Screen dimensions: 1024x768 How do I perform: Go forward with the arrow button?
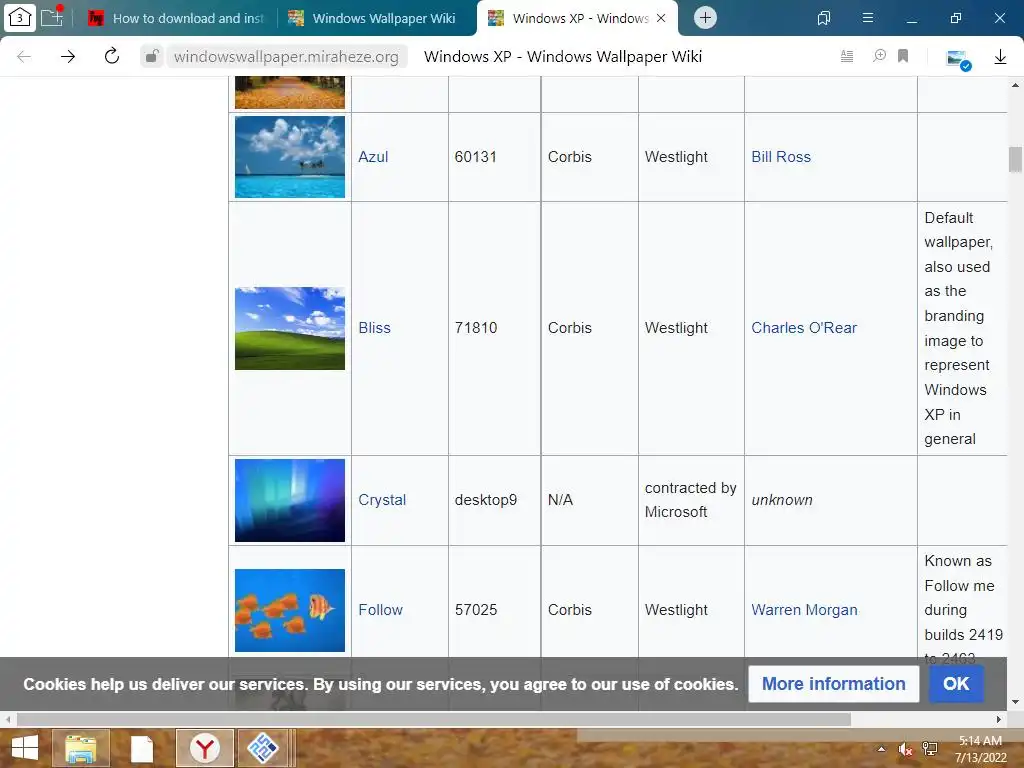(68, 56)
